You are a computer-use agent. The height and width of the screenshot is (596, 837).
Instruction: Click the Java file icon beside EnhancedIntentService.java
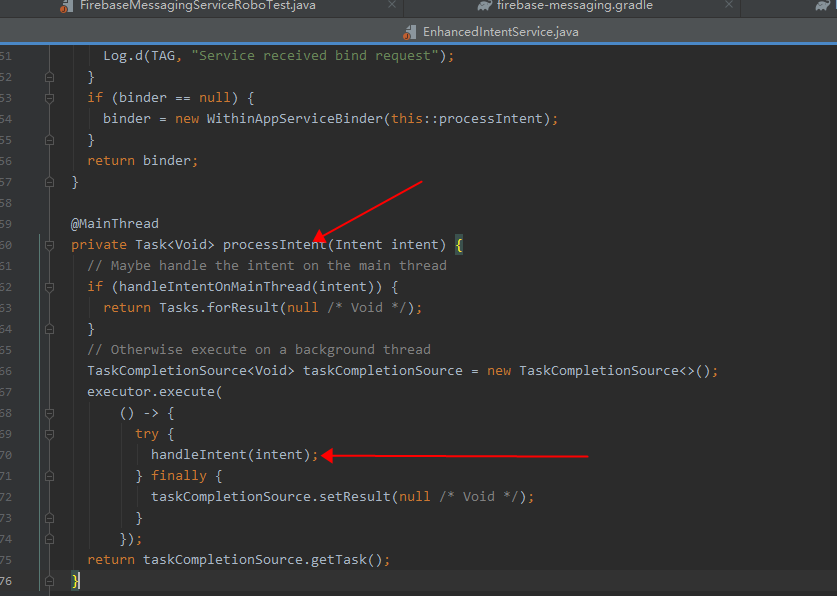pyautogui.click(x=409, y=33)
